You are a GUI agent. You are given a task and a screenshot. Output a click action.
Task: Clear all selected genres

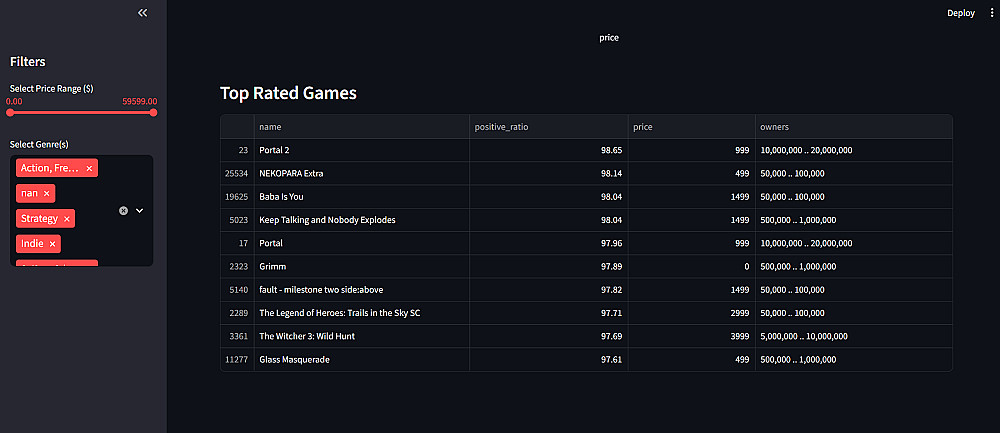tap(123, 211)
